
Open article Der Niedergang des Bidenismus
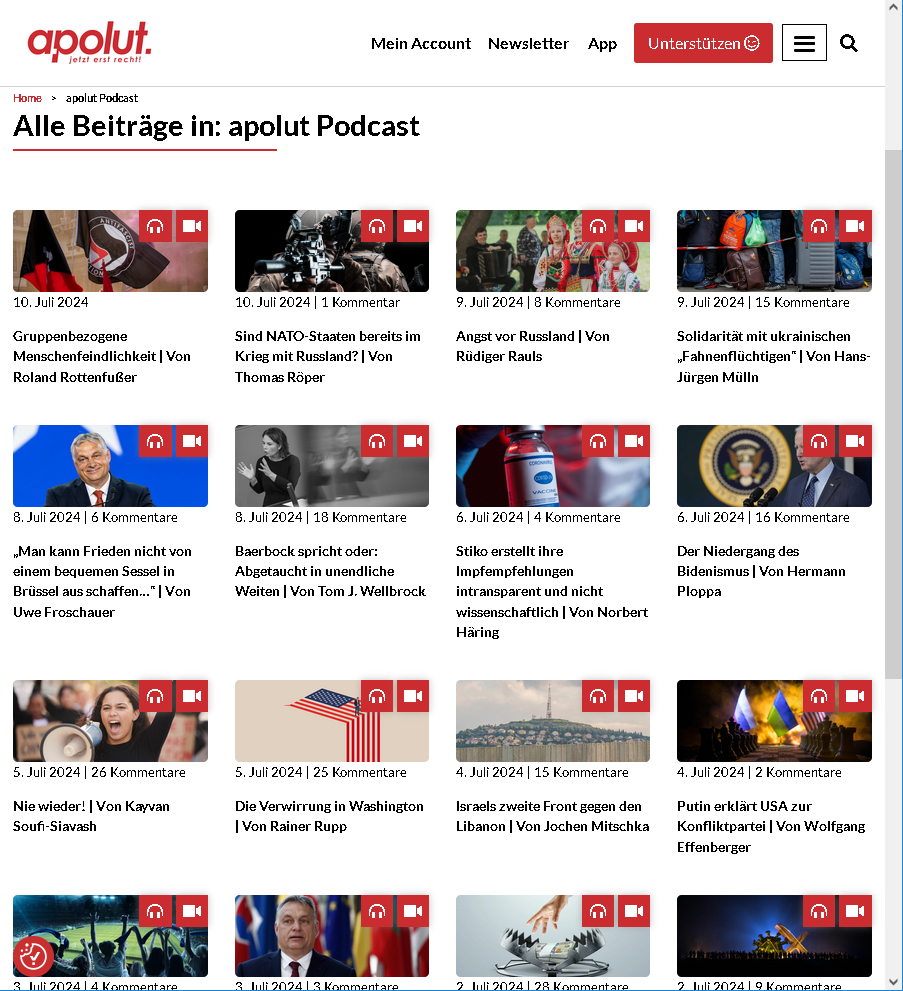click(x=761, y=571)
